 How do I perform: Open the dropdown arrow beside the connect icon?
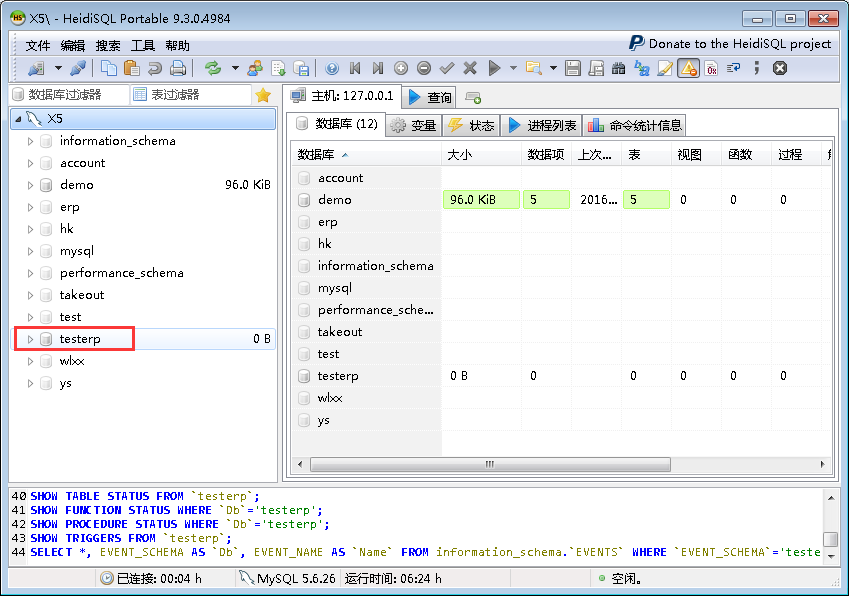click(x=58, y=68)
